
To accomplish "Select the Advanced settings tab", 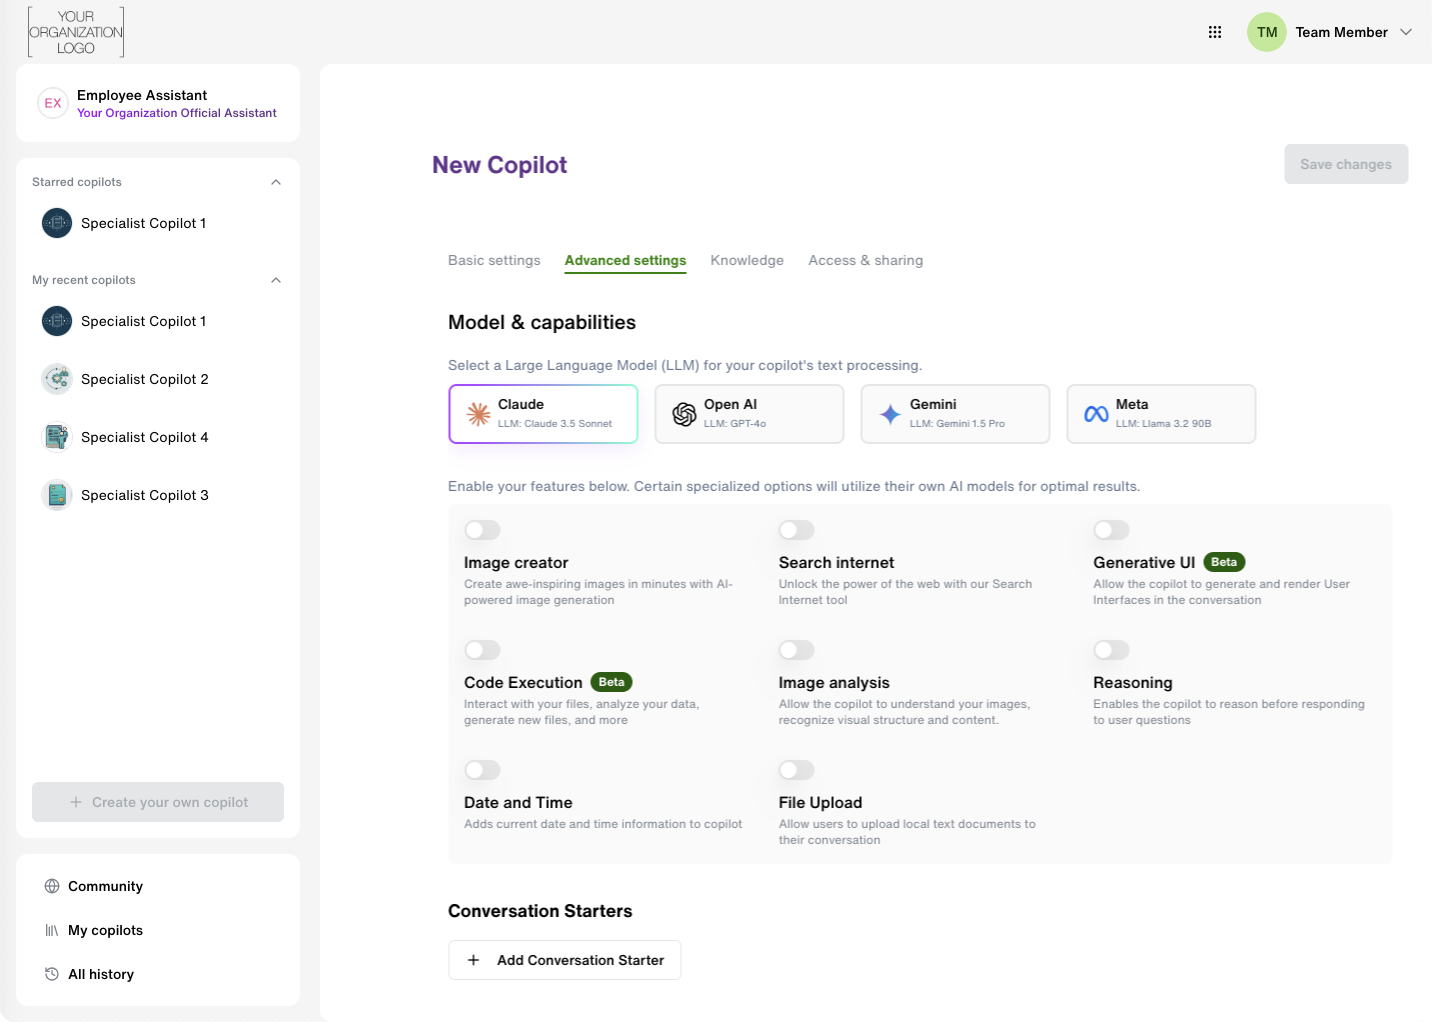I will tap(625, 260).
